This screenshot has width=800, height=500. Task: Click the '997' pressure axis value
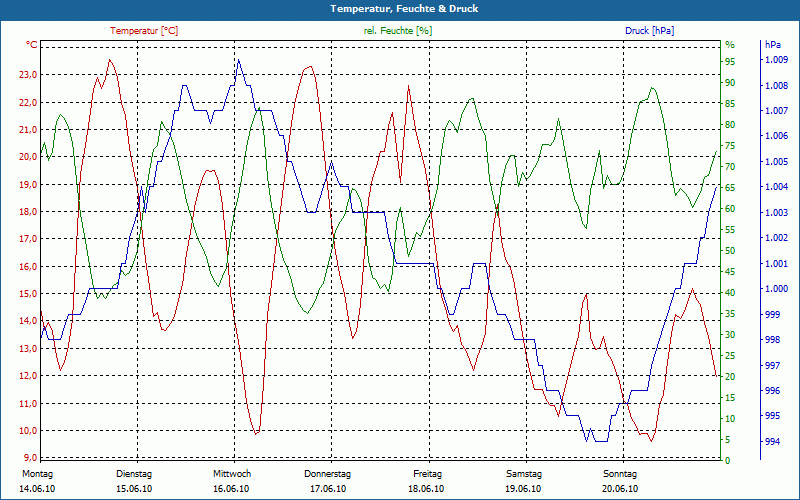click(772, 365)
